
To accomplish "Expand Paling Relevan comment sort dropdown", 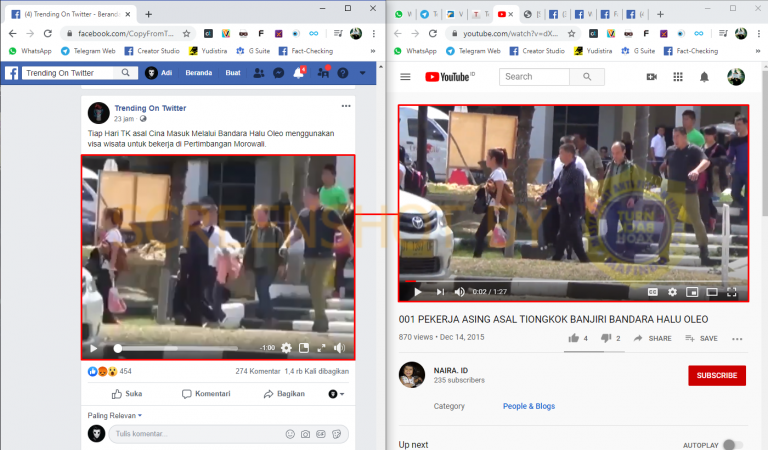I will (x=115, y=415).
